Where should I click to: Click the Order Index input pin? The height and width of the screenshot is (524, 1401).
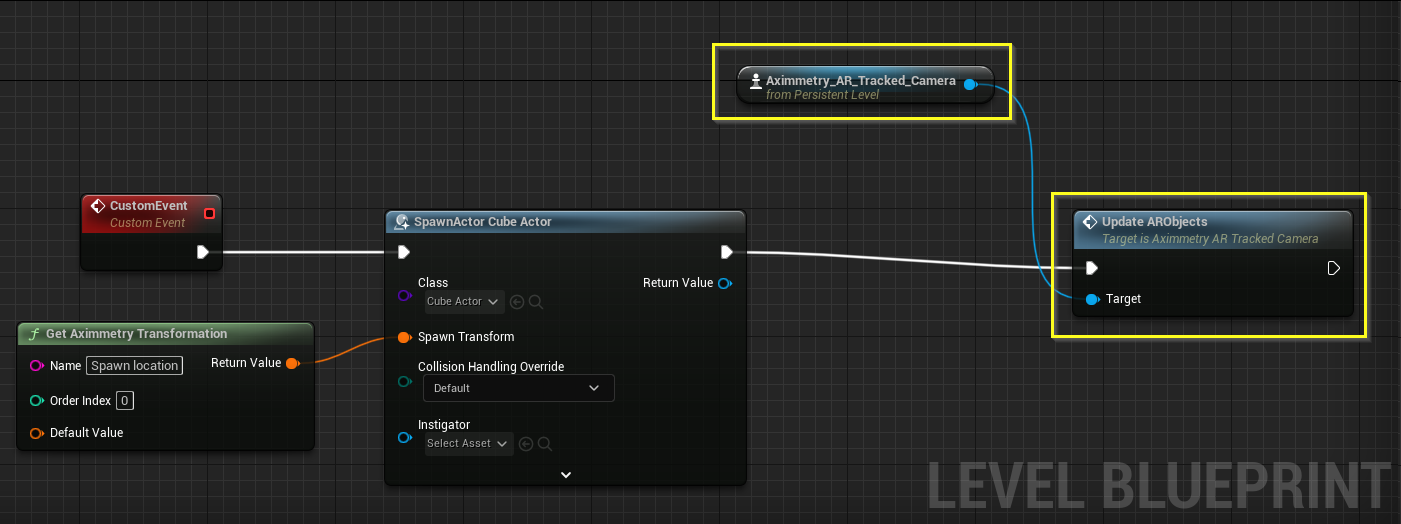(36, 401)
